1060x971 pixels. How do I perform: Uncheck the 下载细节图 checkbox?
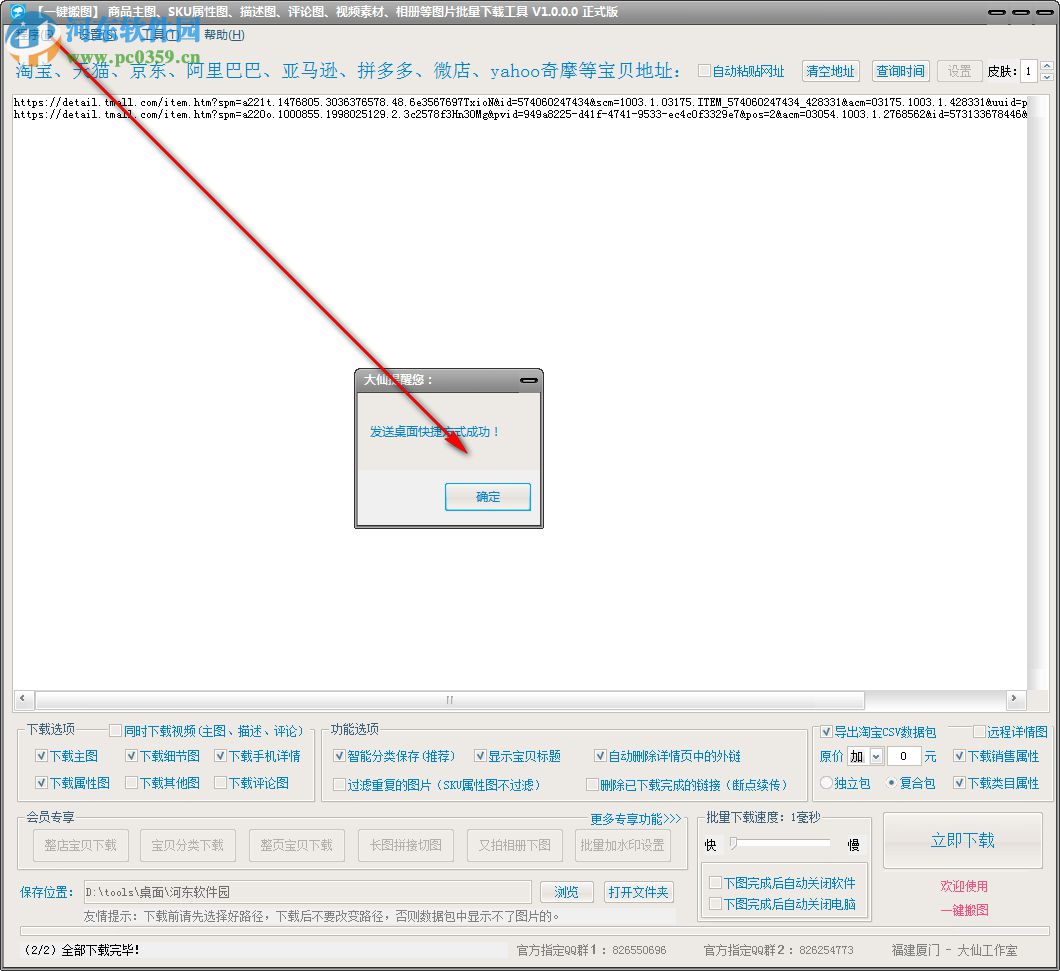coord(131,755)
